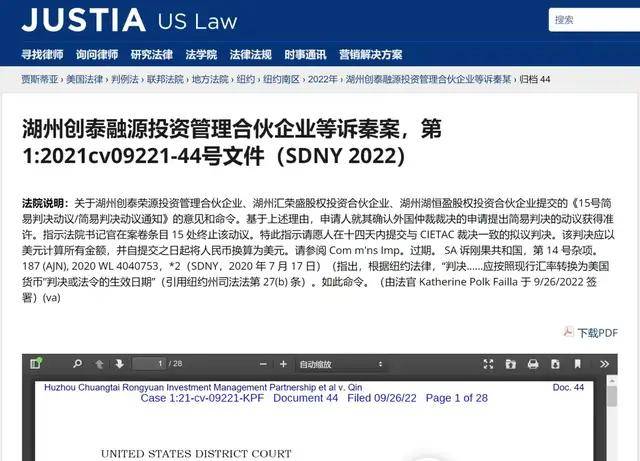Go to 美国法律 breadcrumb link
The height and width of the screenshot is (461, 640).
[x=85, y=79]
